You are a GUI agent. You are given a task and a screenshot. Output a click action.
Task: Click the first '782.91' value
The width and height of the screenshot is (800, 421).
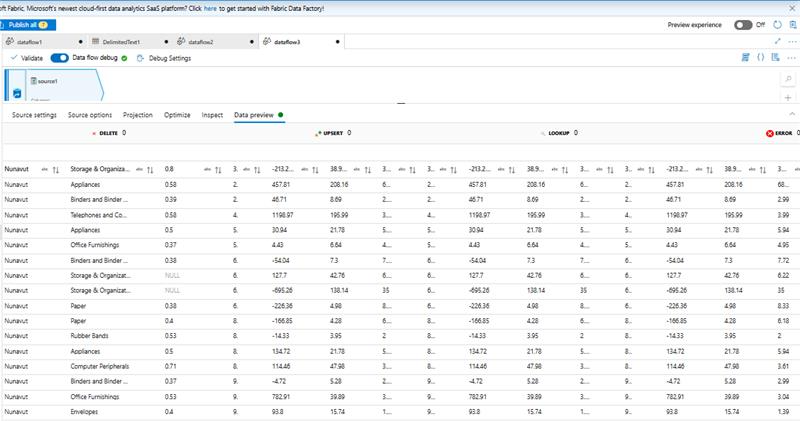point(281,397)
